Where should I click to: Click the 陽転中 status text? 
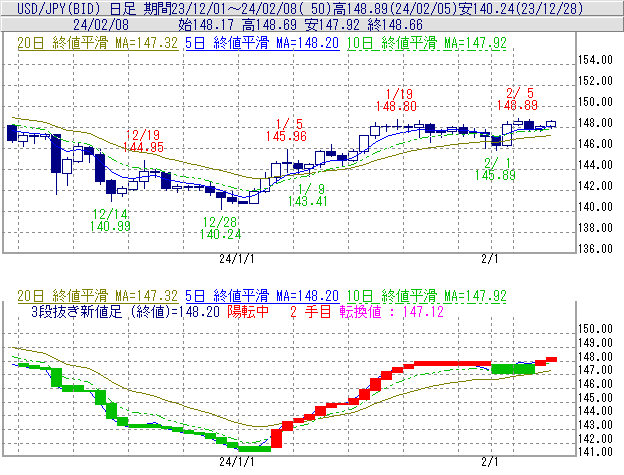point(248,311)
